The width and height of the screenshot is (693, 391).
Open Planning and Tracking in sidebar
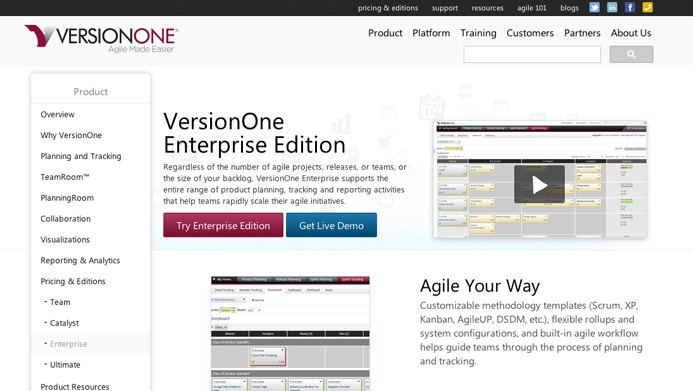[x=81, y=156]
